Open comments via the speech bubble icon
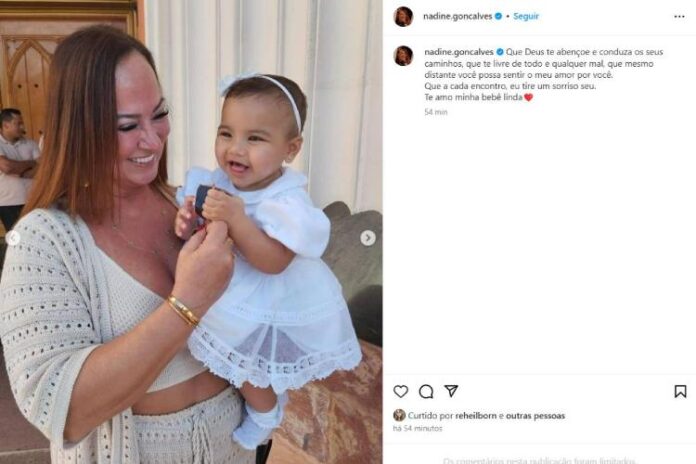The width and height of the screenshot is (696, 464). [426, 391]
